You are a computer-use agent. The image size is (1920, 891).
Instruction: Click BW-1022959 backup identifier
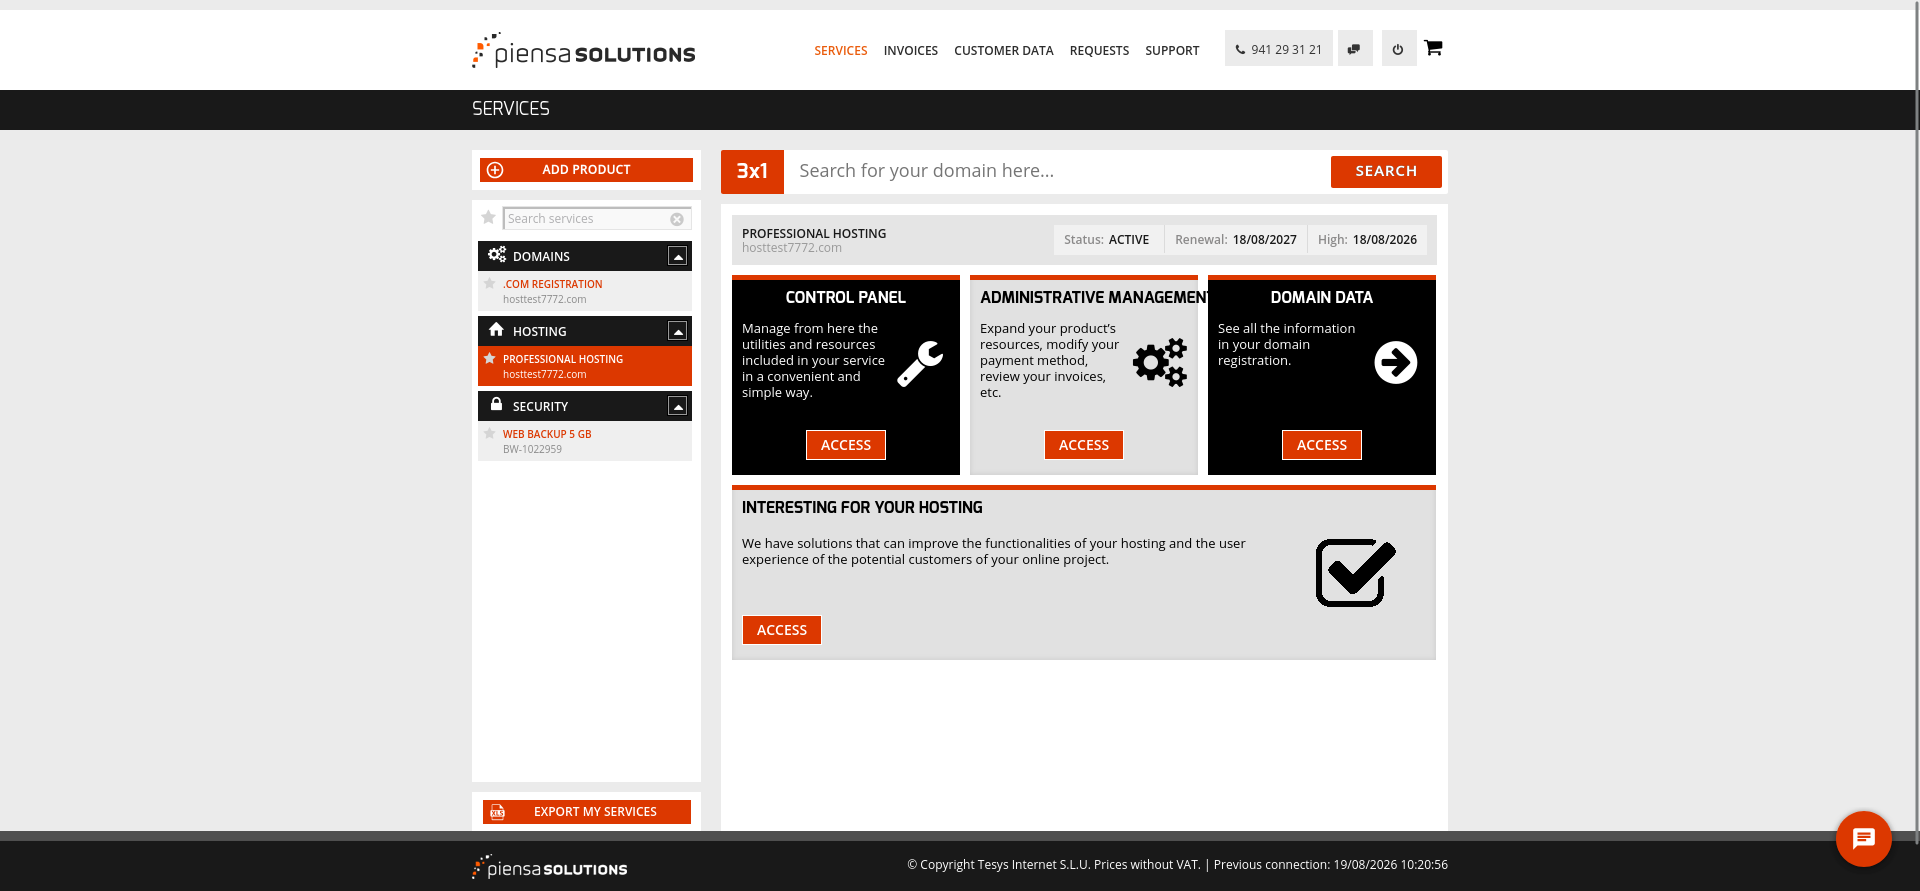532,449
